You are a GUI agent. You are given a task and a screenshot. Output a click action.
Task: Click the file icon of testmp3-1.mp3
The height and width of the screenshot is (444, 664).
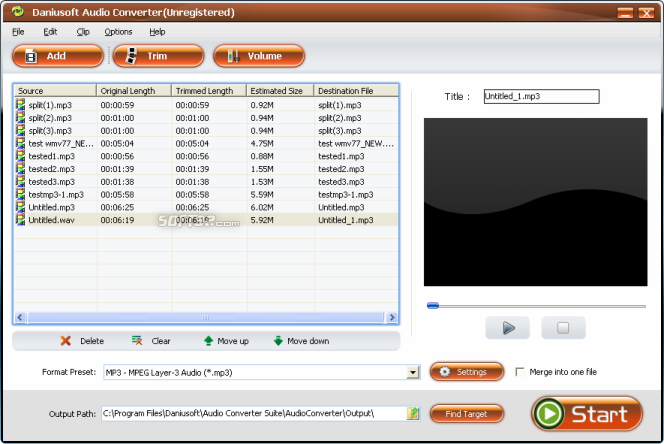20,194
